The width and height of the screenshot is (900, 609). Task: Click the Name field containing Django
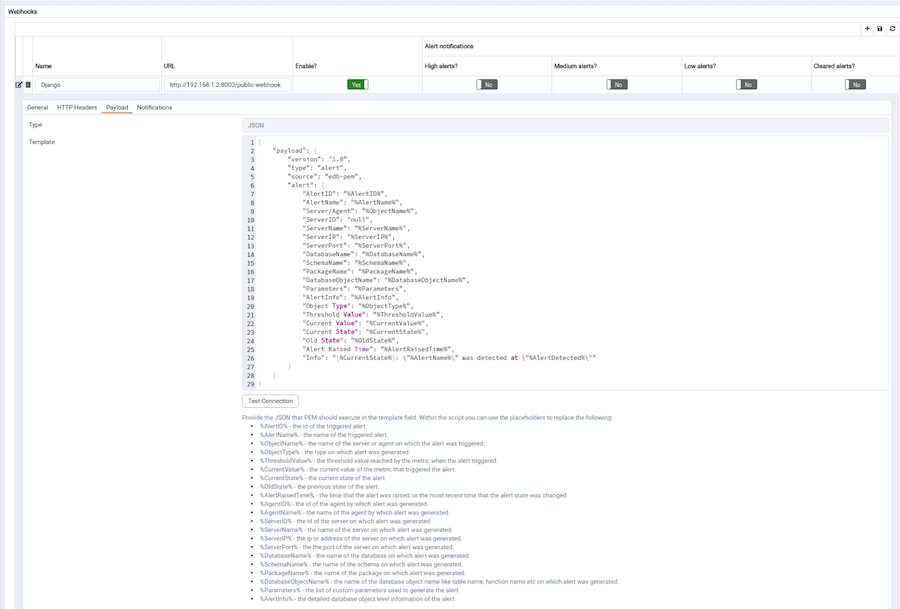point(97,85)
